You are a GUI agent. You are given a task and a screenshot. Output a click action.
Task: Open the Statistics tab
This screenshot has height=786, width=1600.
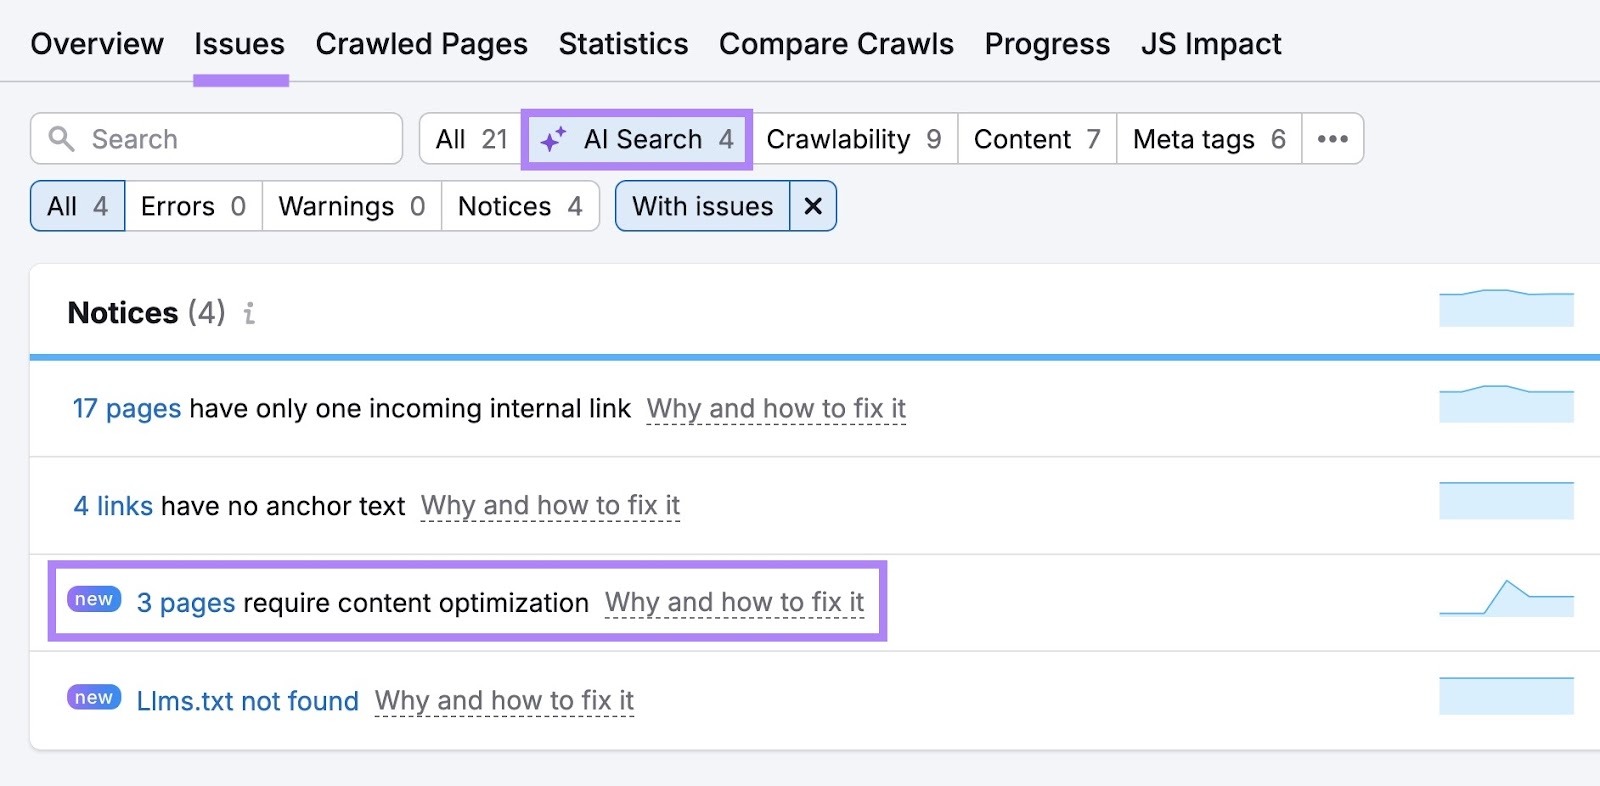623,43
